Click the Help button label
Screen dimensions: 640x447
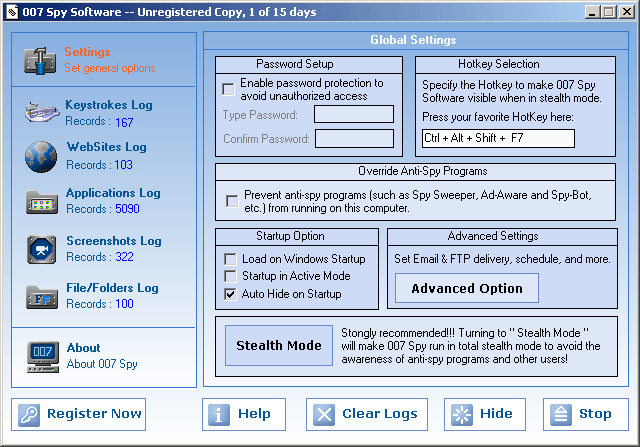point(254,414)
